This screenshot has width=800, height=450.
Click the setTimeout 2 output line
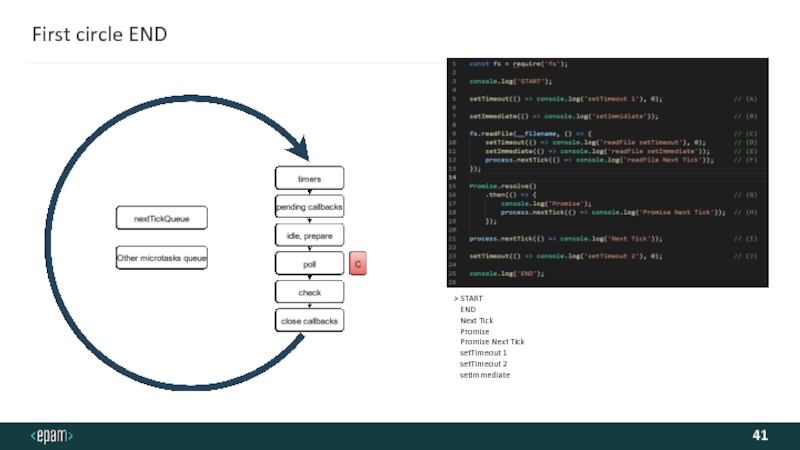[483, 364]
